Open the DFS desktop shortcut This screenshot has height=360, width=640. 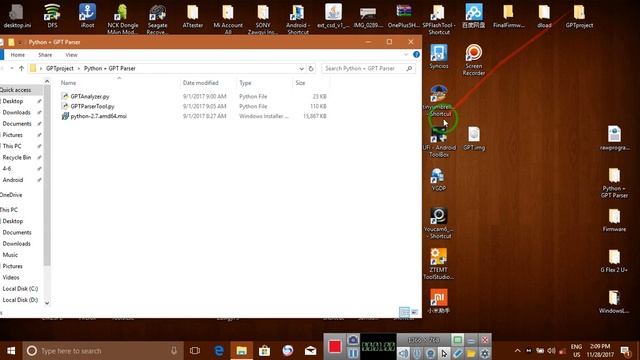tap(52, 16)
